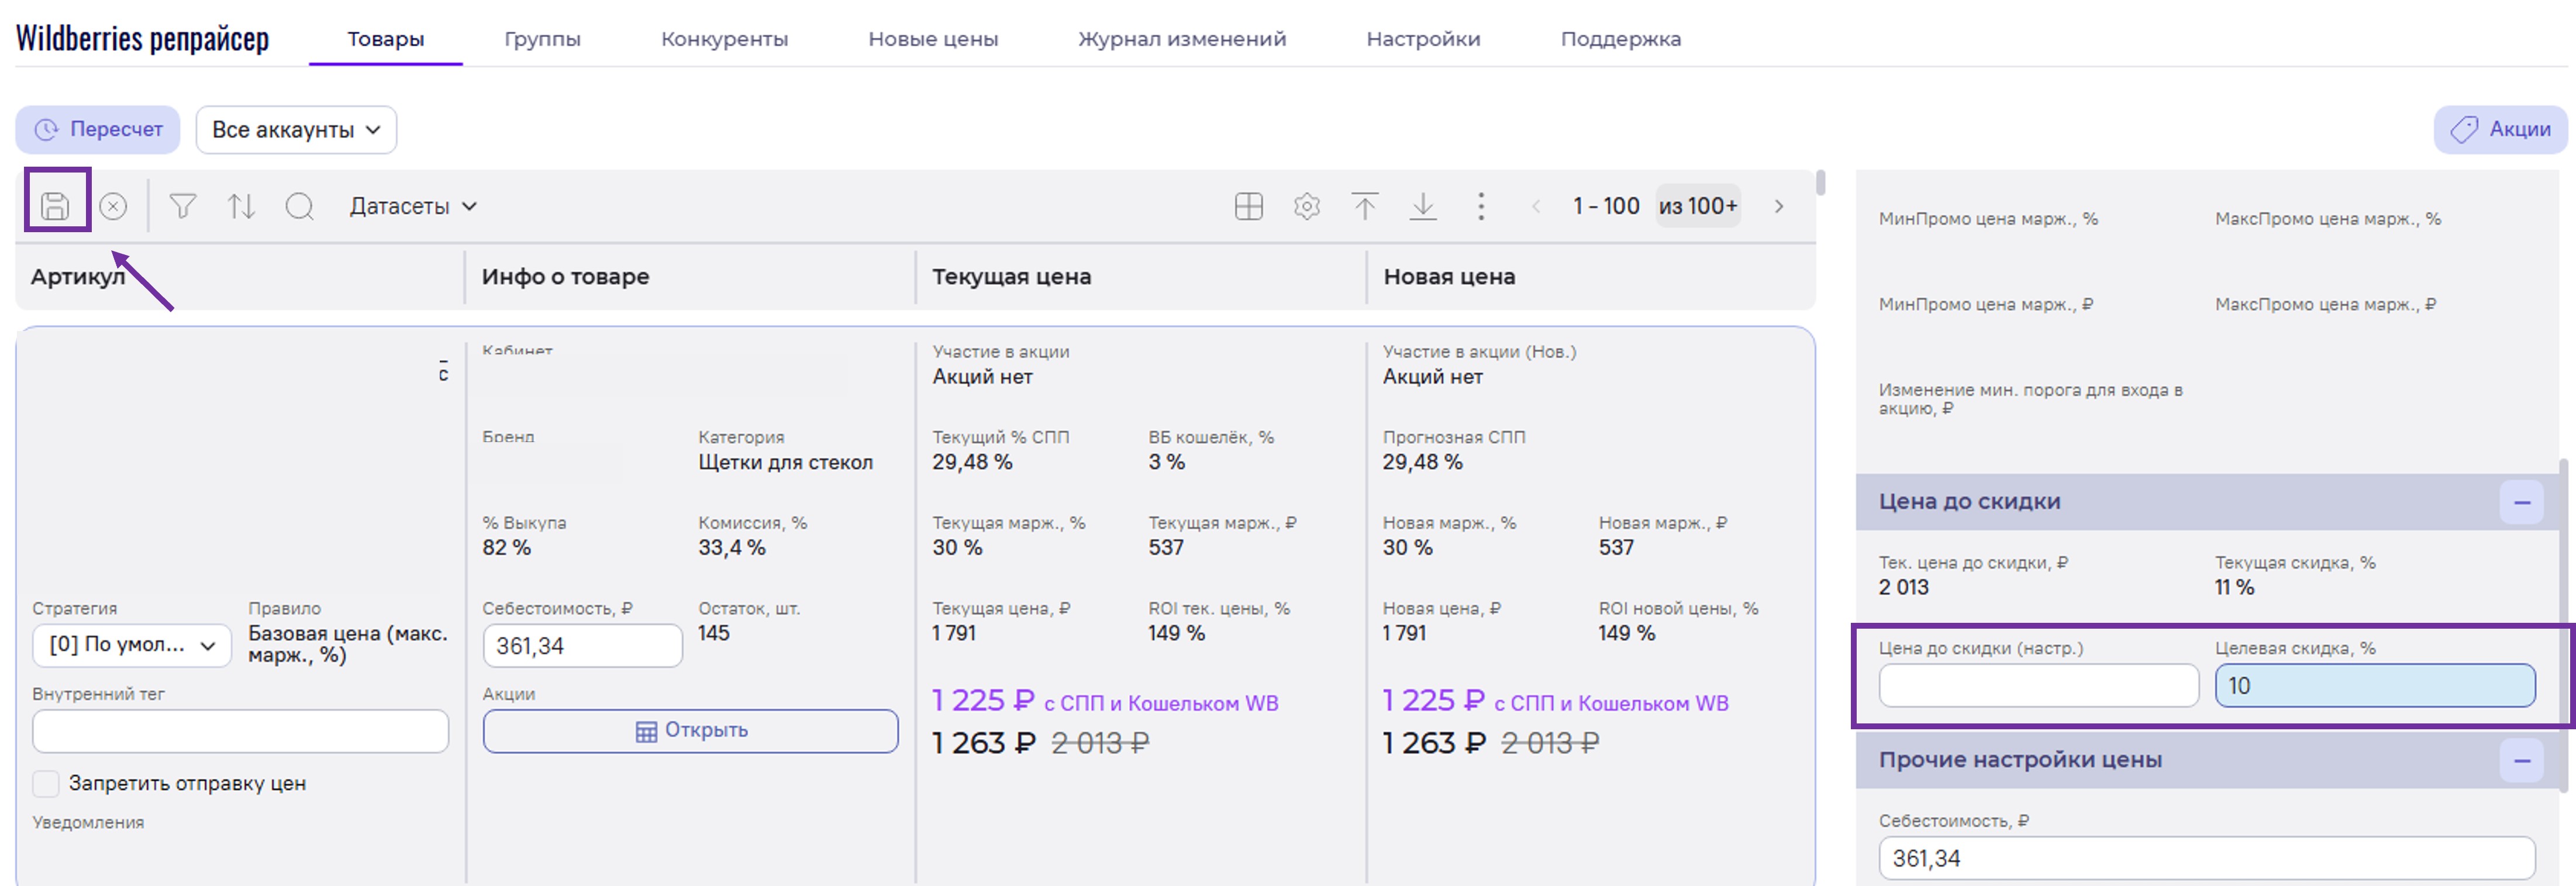Click the Пересчет button
The image size is (2576, 886).
[98, 130]
